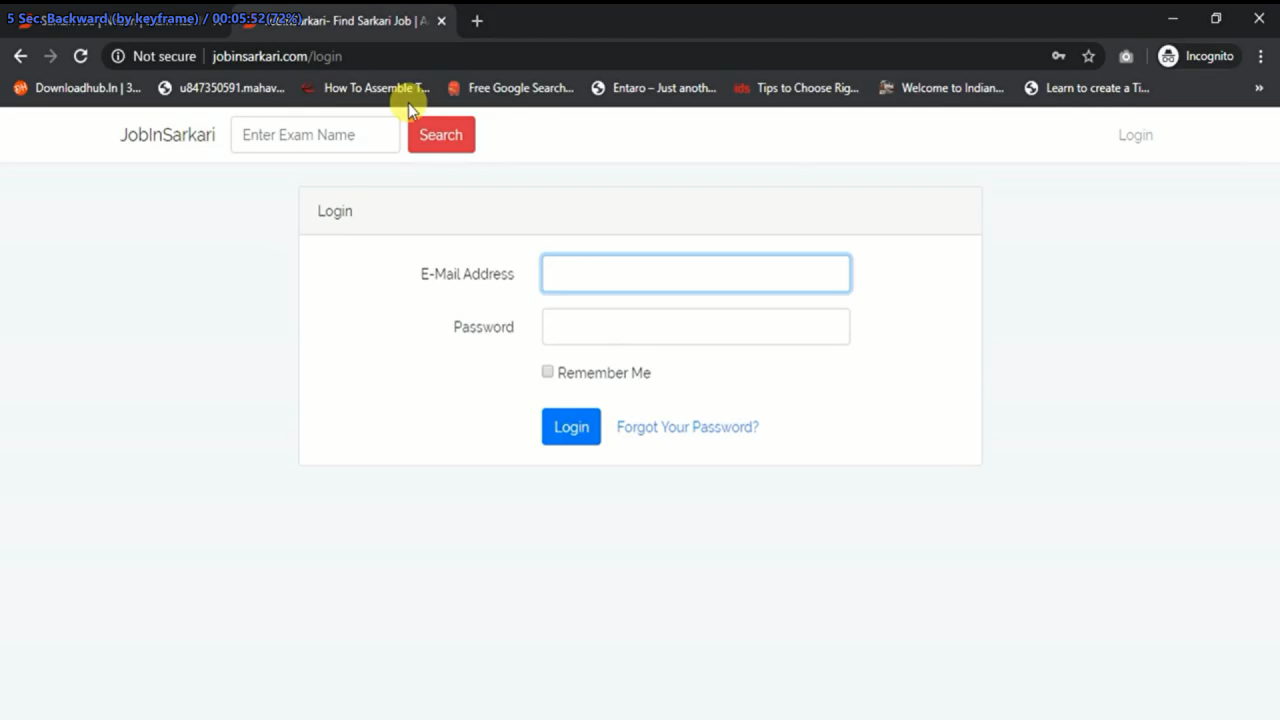The image size is (1280, 720).
Task: Click the red Search button
Action: 441,135
